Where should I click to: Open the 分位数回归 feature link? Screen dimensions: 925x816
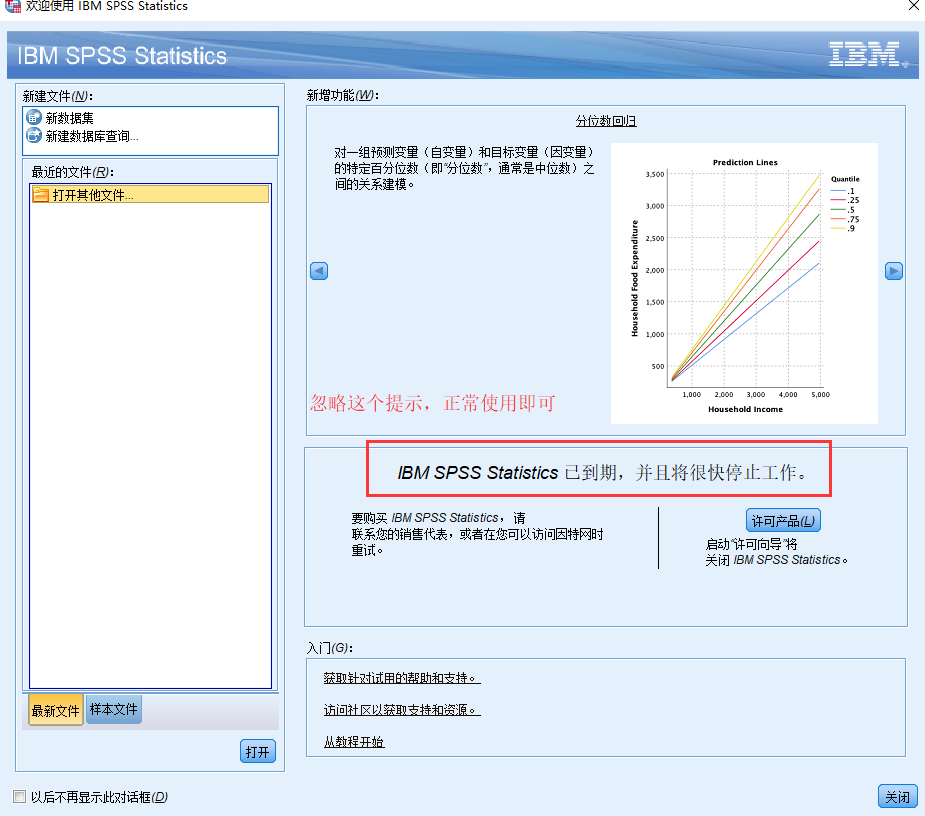pyautogui.click(x=605, y=121)
